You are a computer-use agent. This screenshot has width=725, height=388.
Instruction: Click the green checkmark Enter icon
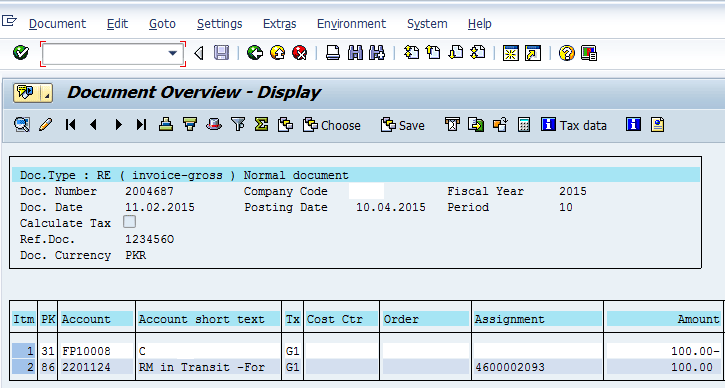21,53
